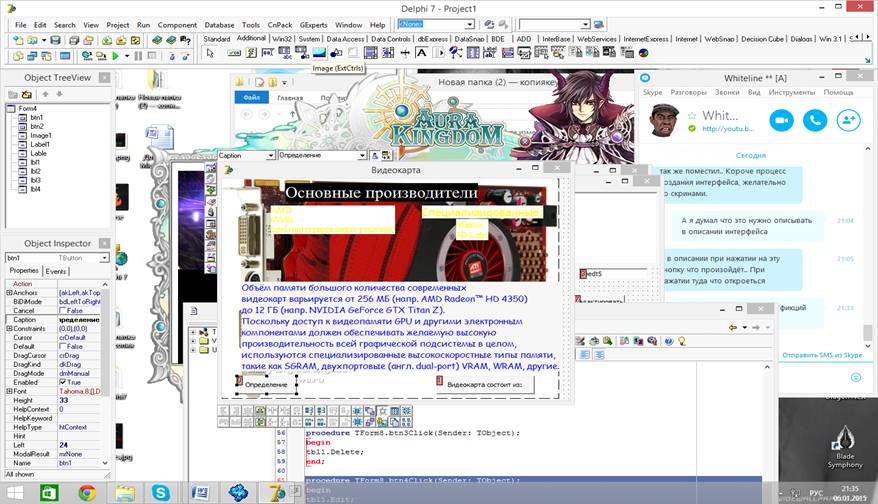Add a contact to the Skype conversation
The width and height of the screenshot is (878, 504).
coord(849,119)
